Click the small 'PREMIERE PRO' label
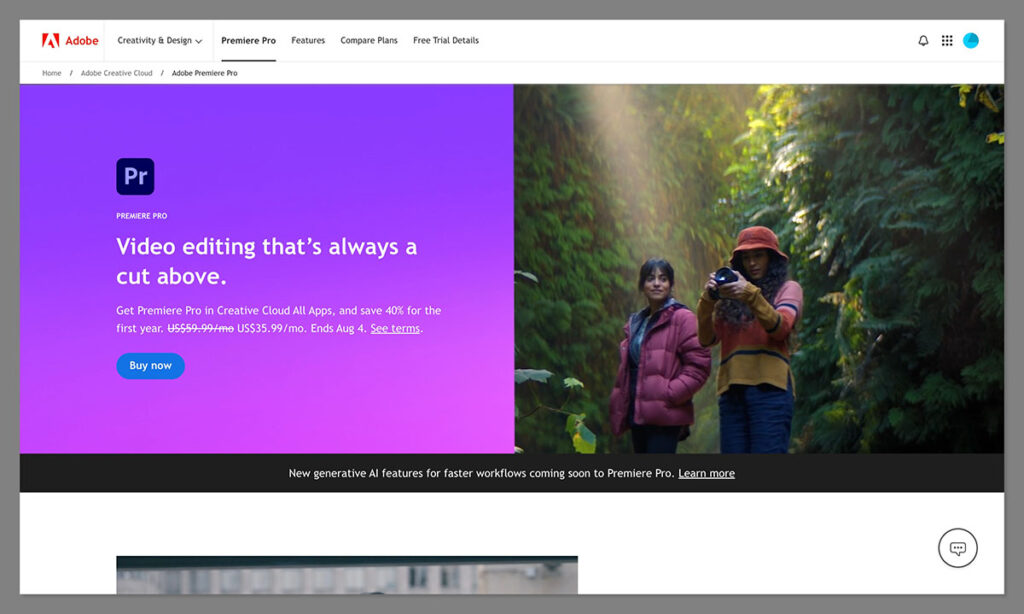This screenshot has height=614, width=1024. point(142,216)
